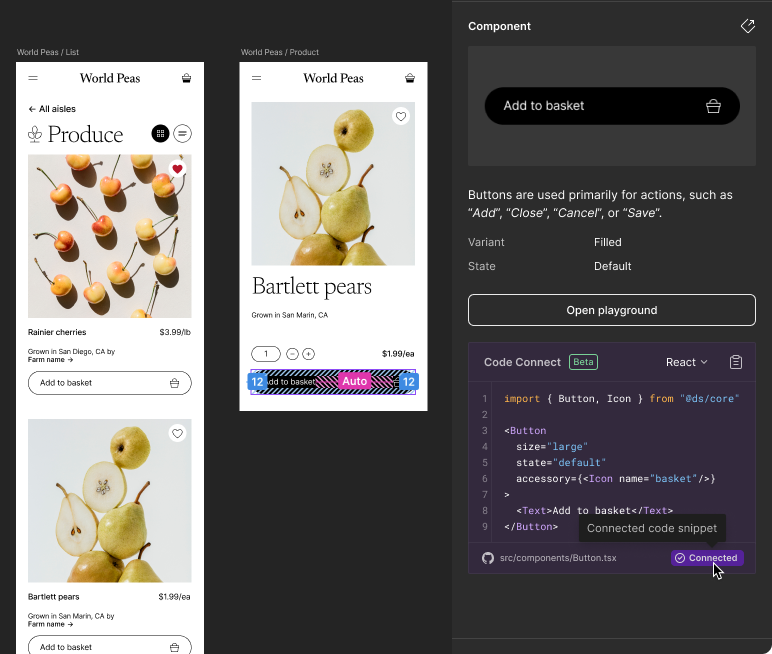This screenshot has height=654, width=772.
Task: Open the src/components/Button.tsx link
Action: click(x=558, y=558)
